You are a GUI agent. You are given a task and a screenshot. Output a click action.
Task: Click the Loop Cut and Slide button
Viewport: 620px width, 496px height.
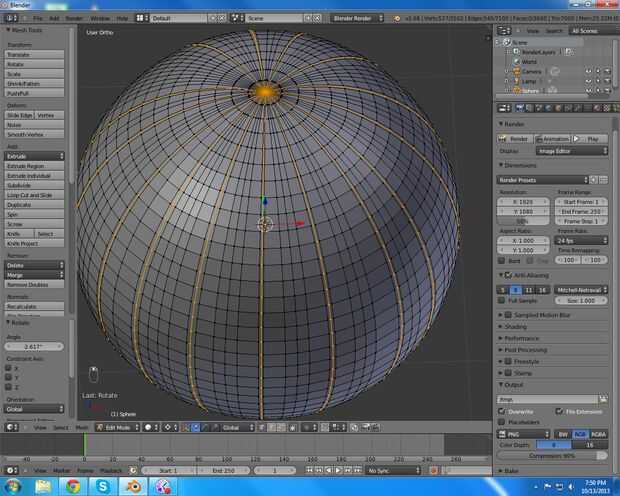point(34,195)
